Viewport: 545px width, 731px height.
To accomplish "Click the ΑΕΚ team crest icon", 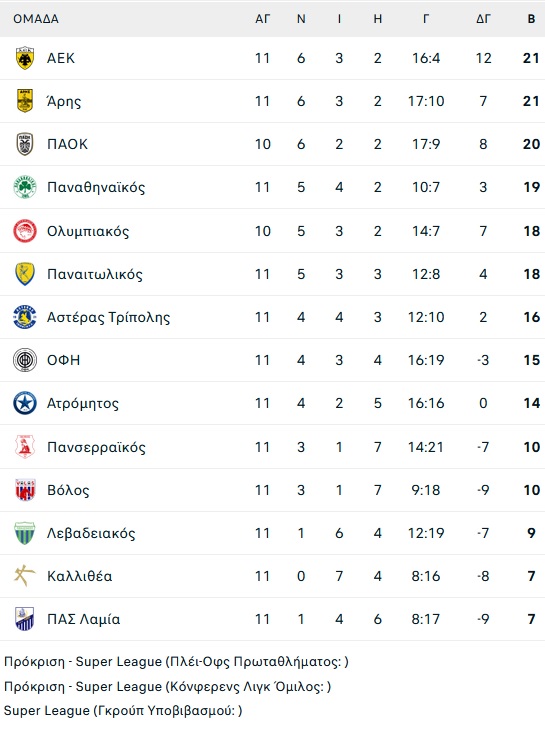I will point(25,58).
